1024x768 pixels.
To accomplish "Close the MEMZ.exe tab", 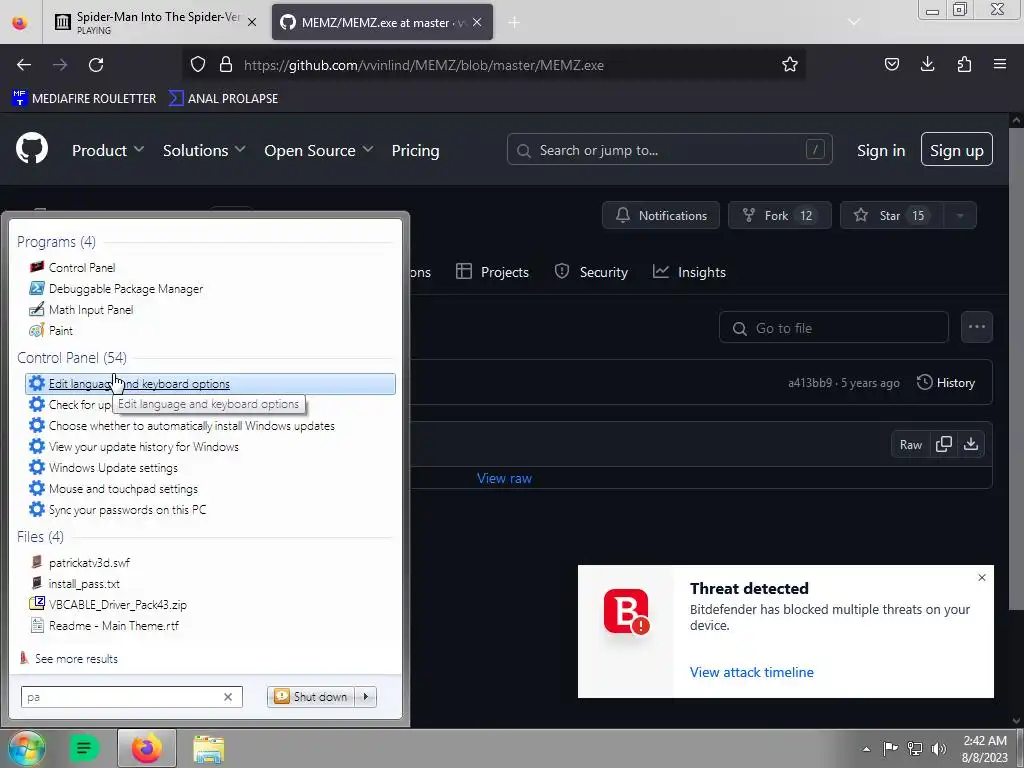I will pyautogui.click(x=477, y=22).
